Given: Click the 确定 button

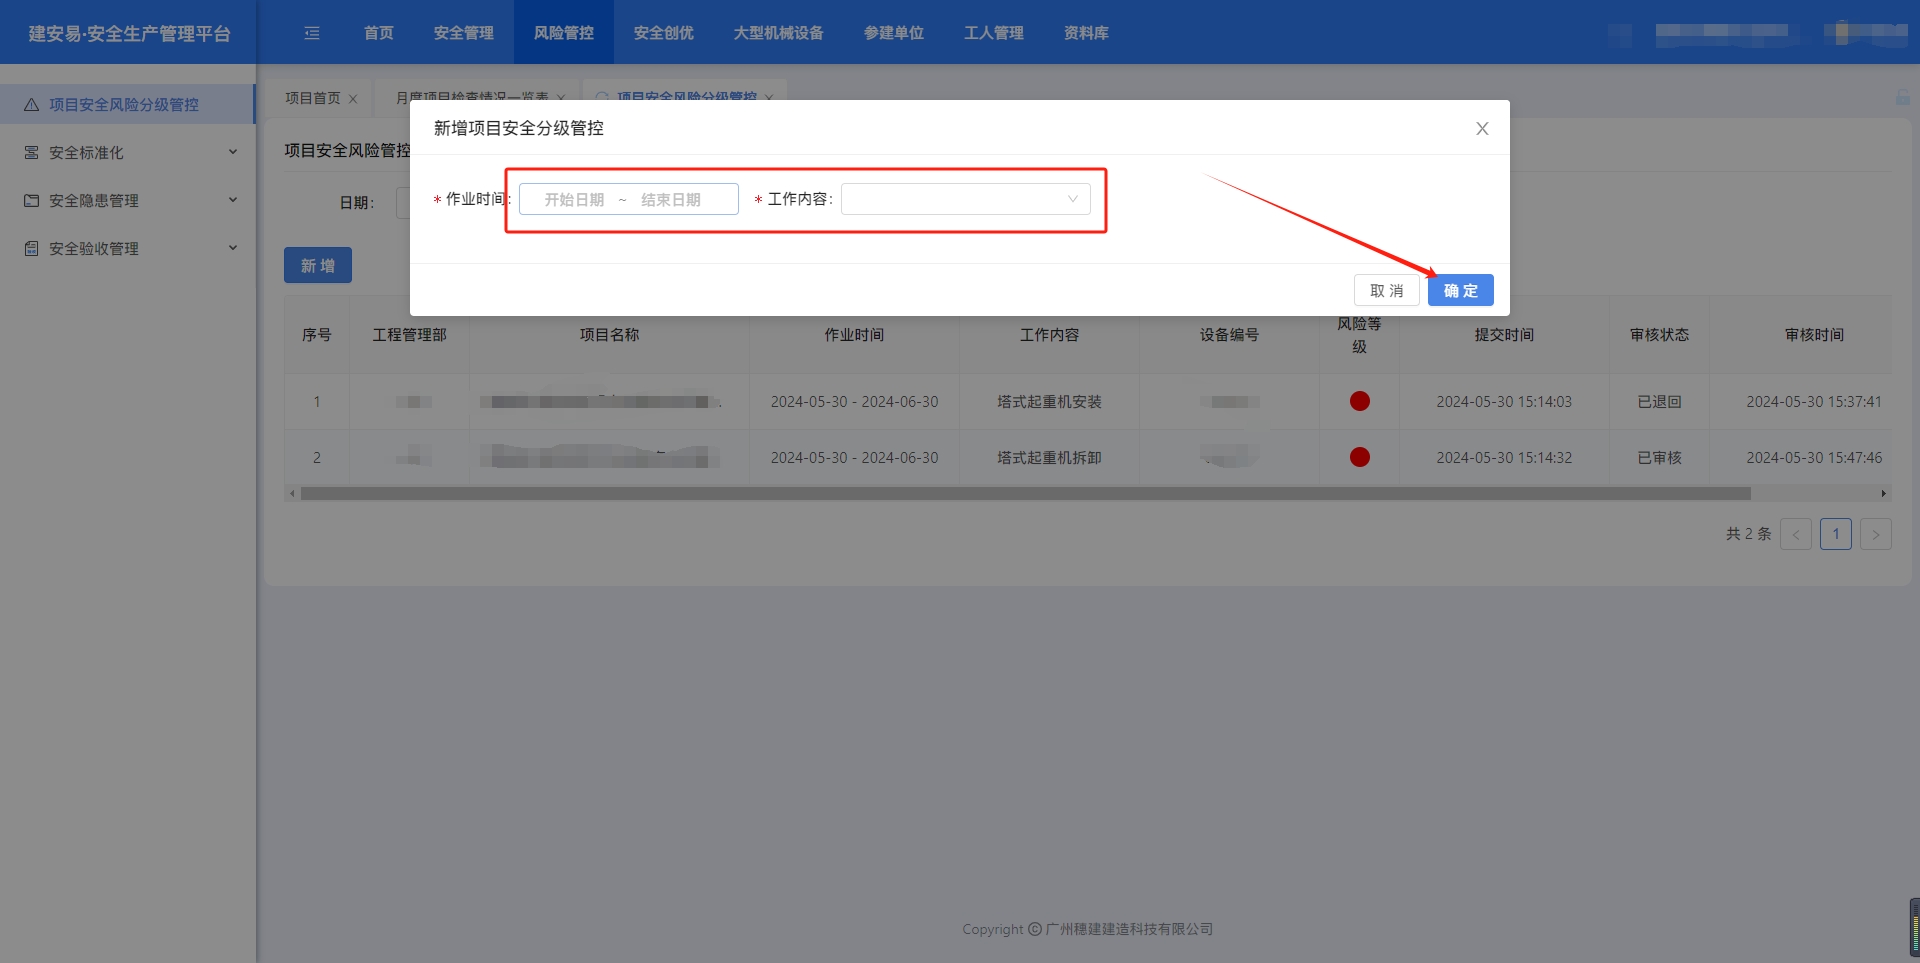Looking at the screenshot, I should pos(1460,290).
